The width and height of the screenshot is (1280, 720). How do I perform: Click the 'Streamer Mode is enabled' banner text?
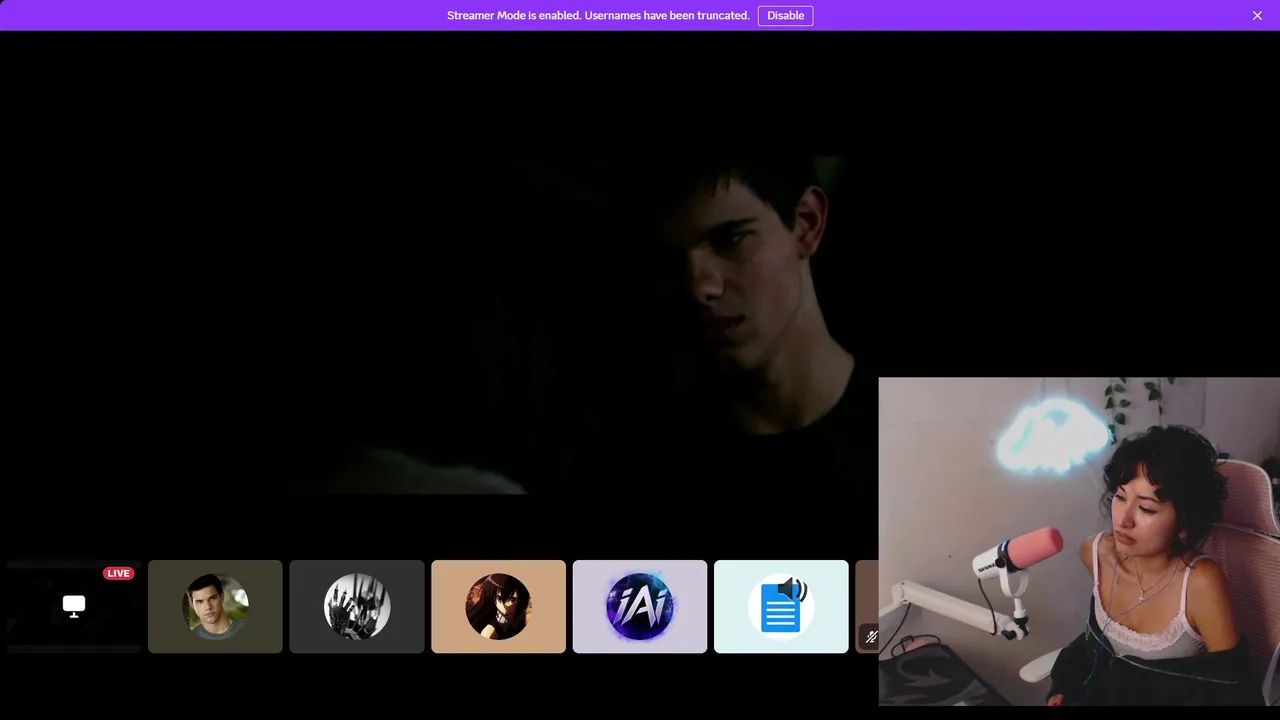click(598, 15)
